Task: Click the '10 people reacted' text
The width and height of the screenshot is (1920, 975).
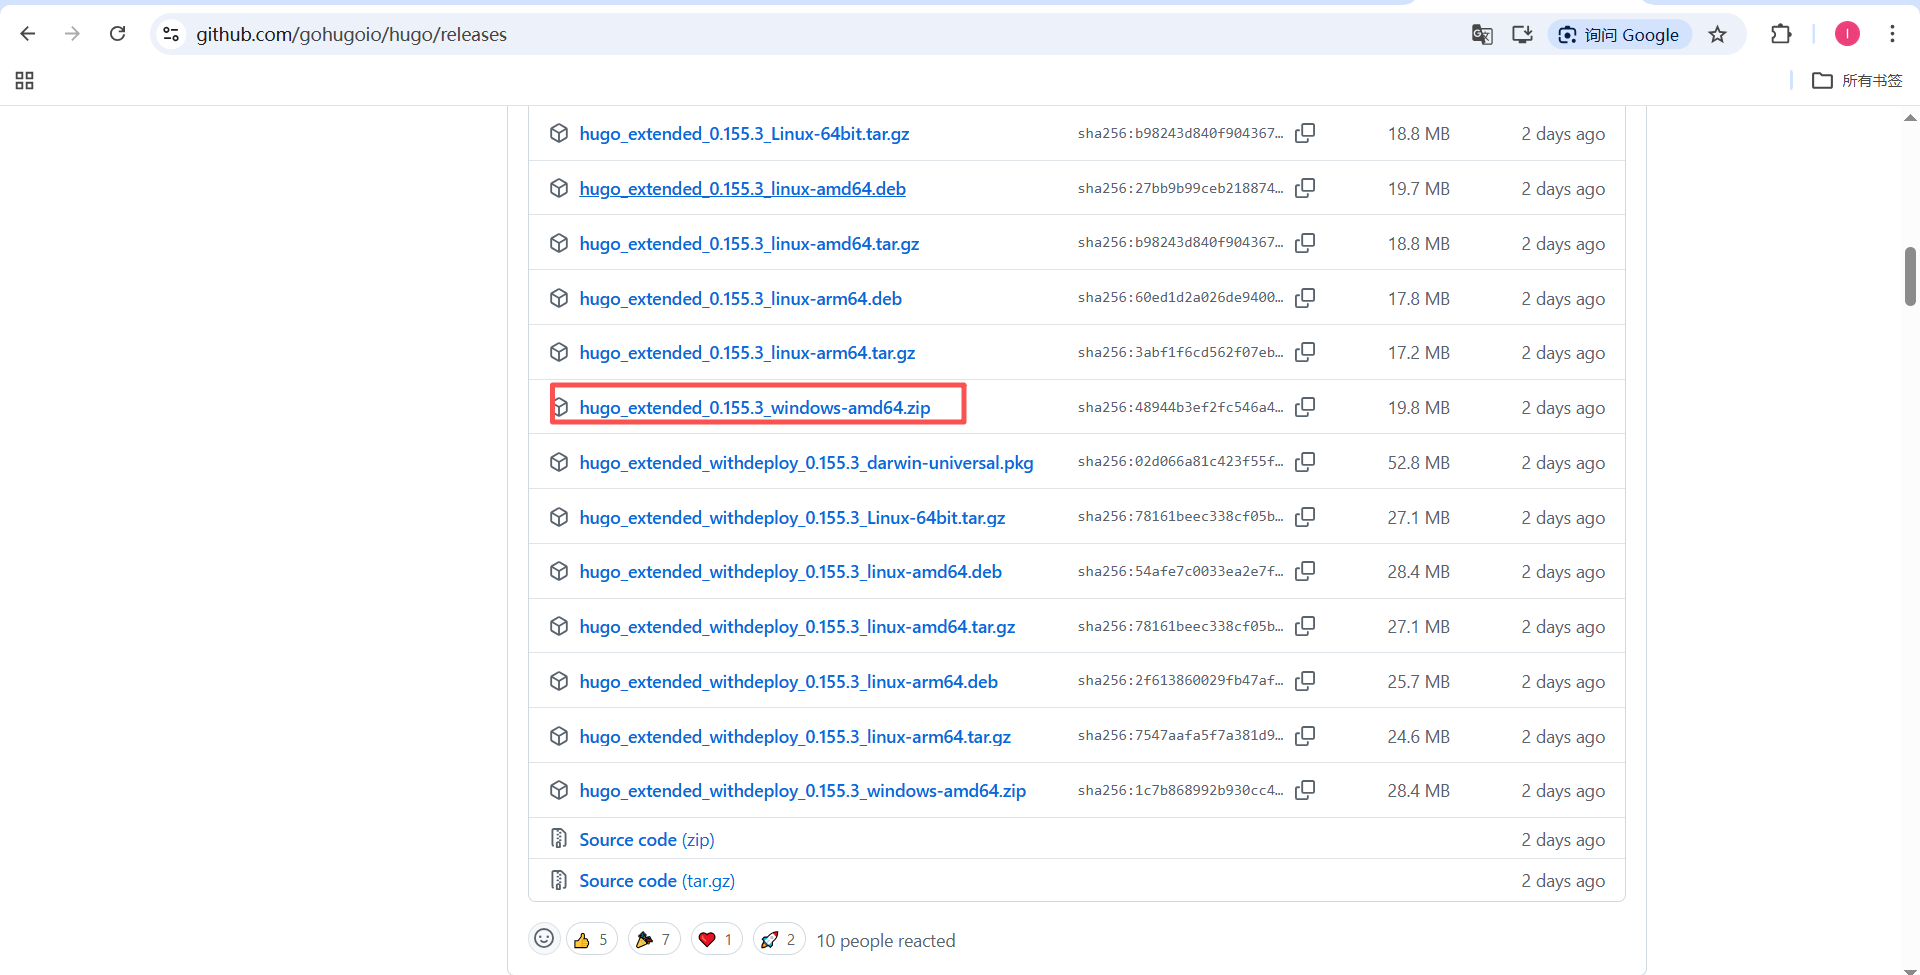Action: tap(886, 941)
